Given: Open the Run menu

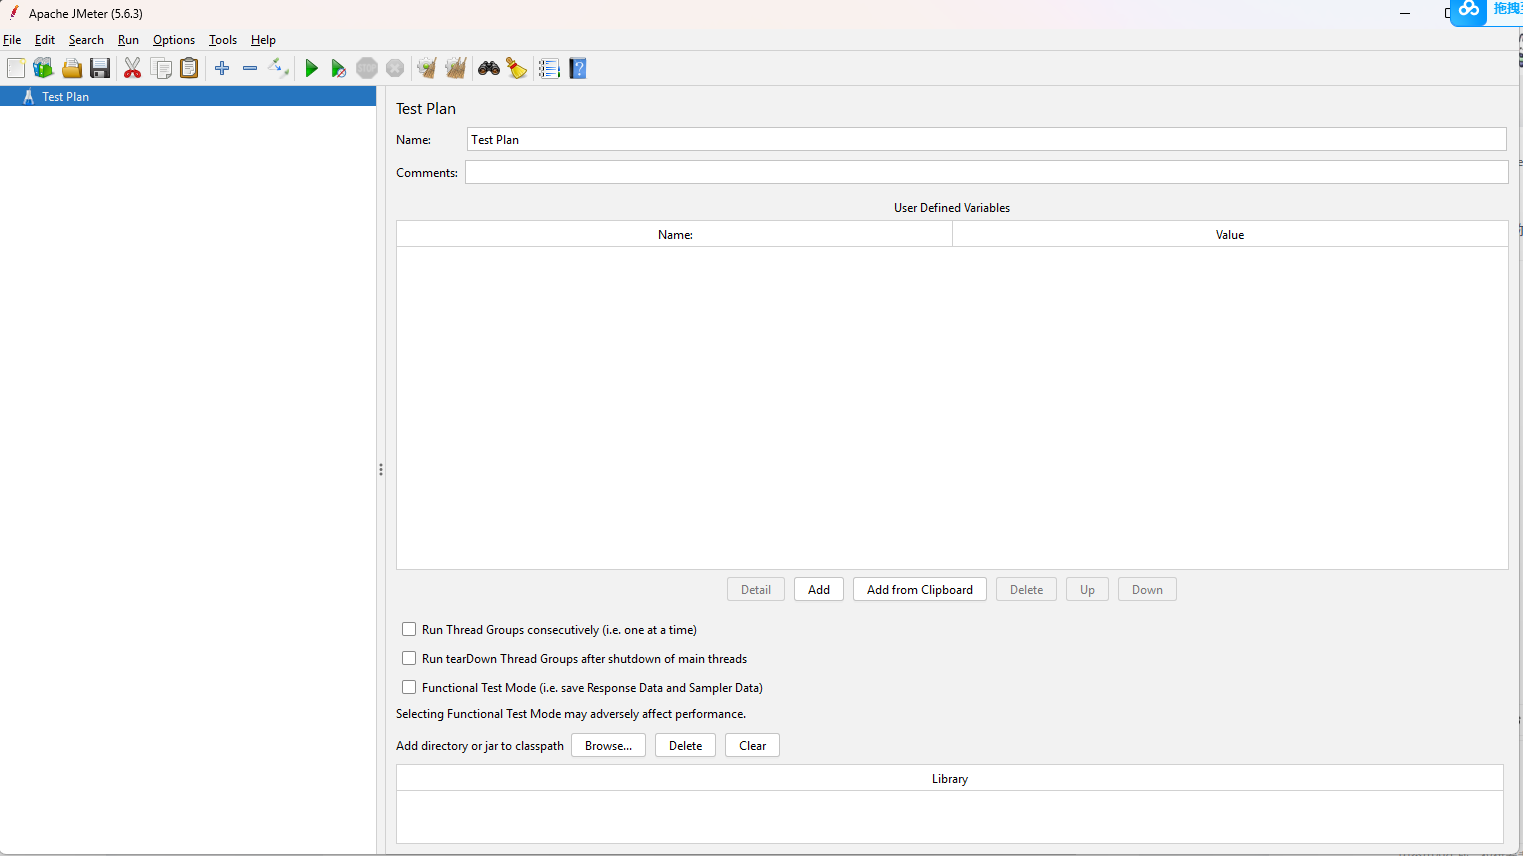Looking at the screenshot, I should coord(128,40).
